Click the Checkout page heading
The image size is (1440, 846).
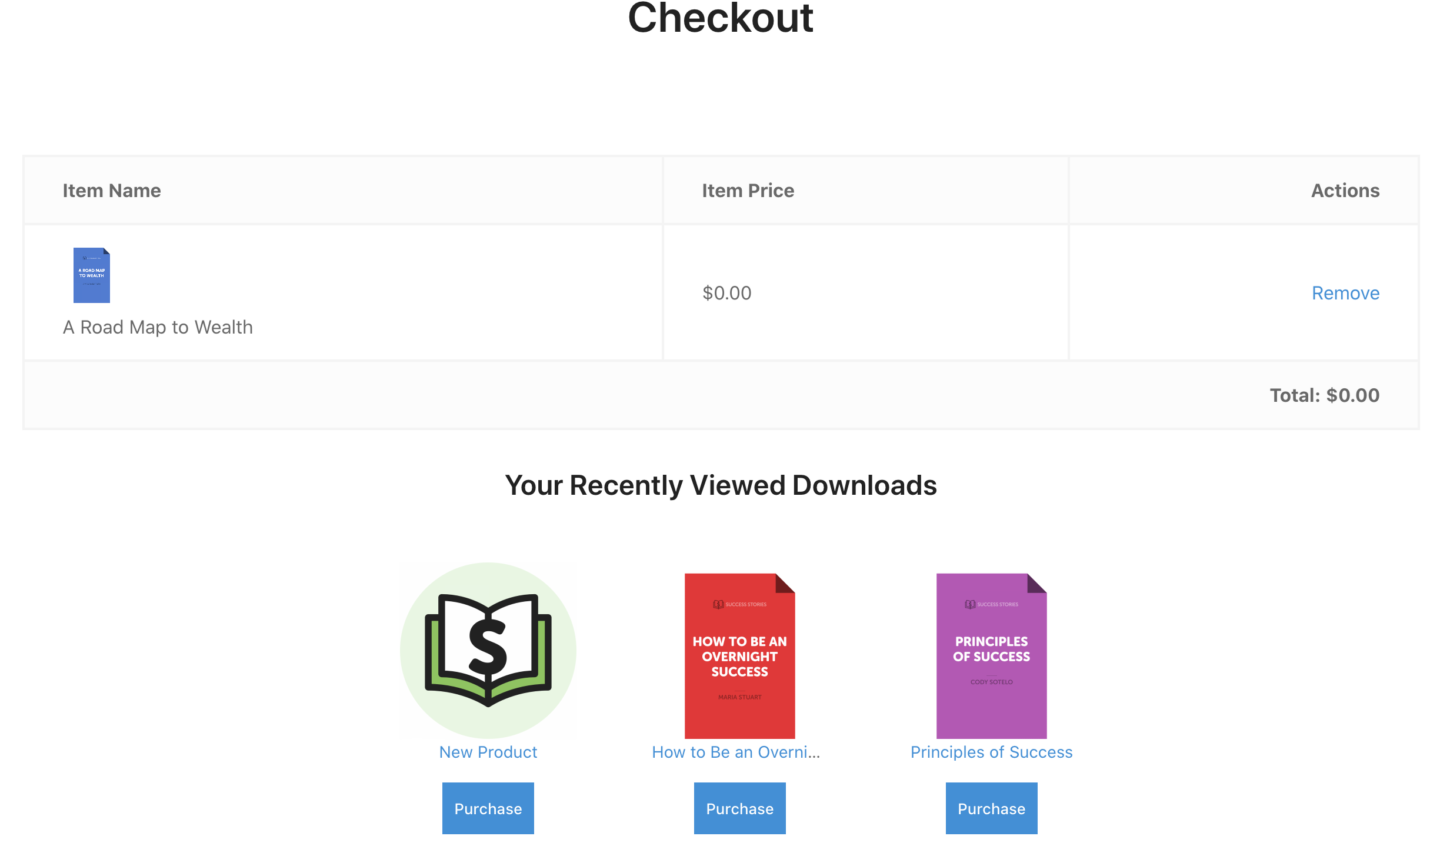[x=720, y=18]
